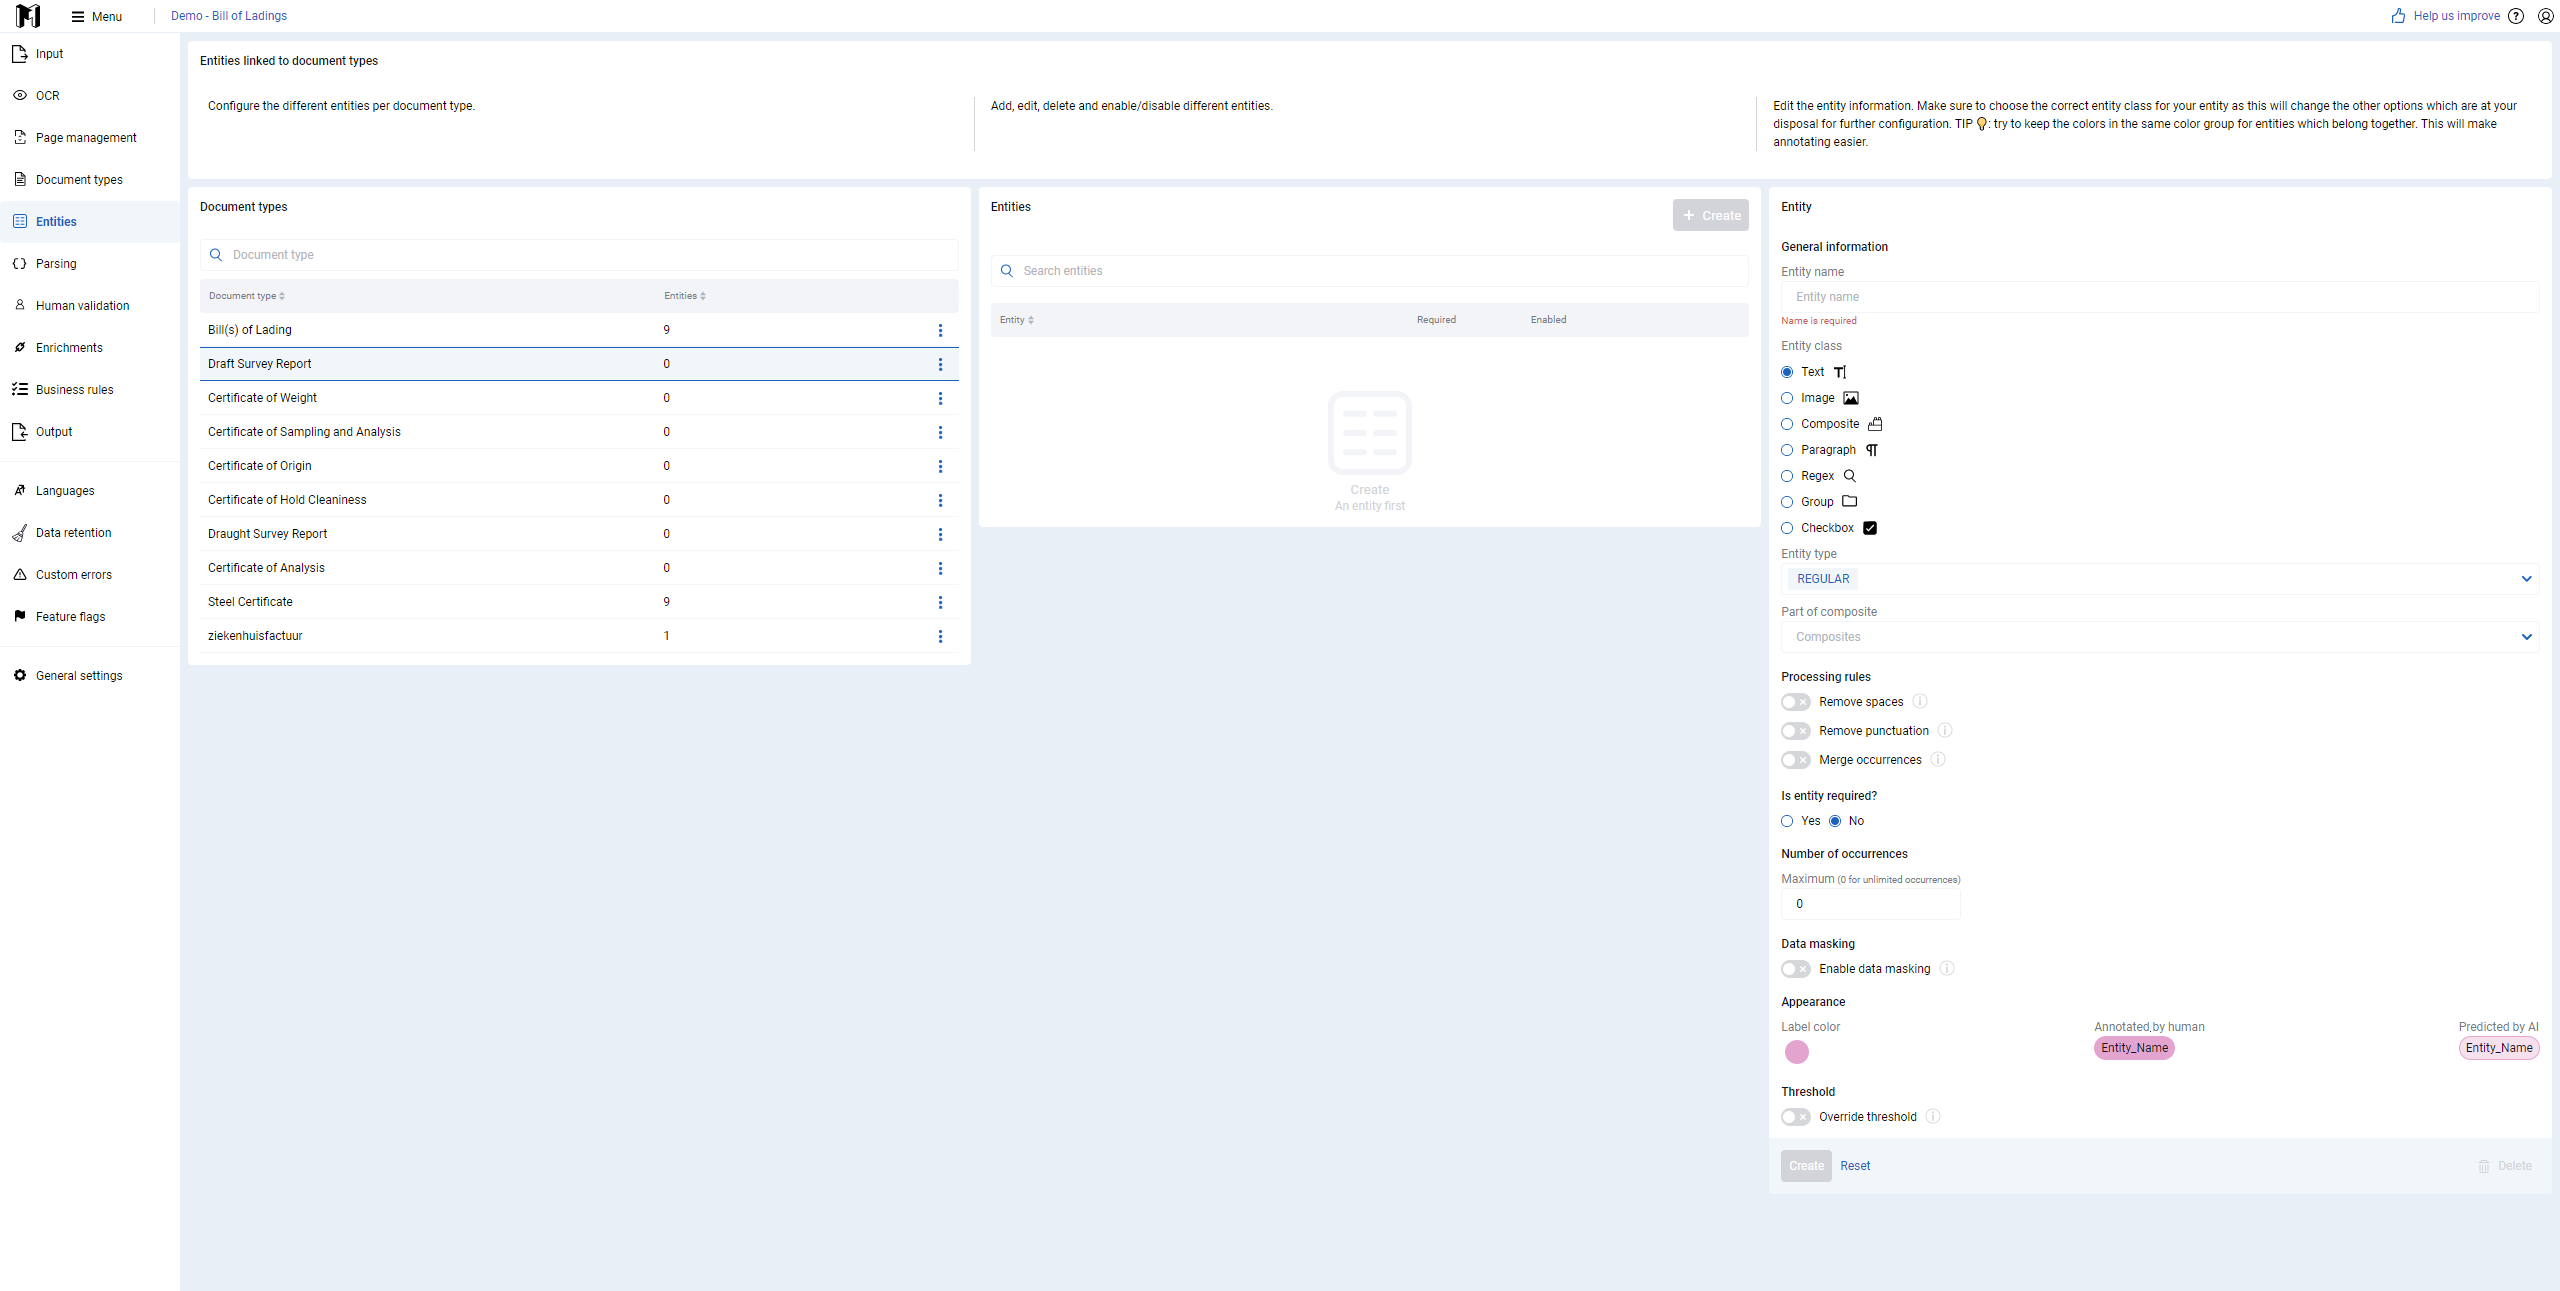The width and height of the screenshot is (2560, 1291).
Task: Select the Composite entity class radio
Action: [x=1787, y=424]
